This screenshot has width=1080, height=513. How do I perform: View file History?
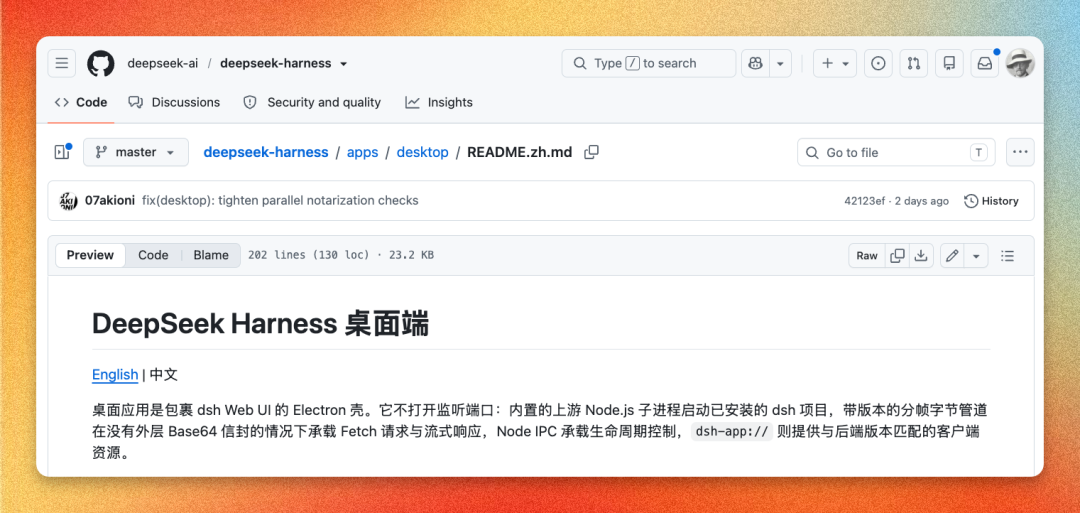pos(991,201)
